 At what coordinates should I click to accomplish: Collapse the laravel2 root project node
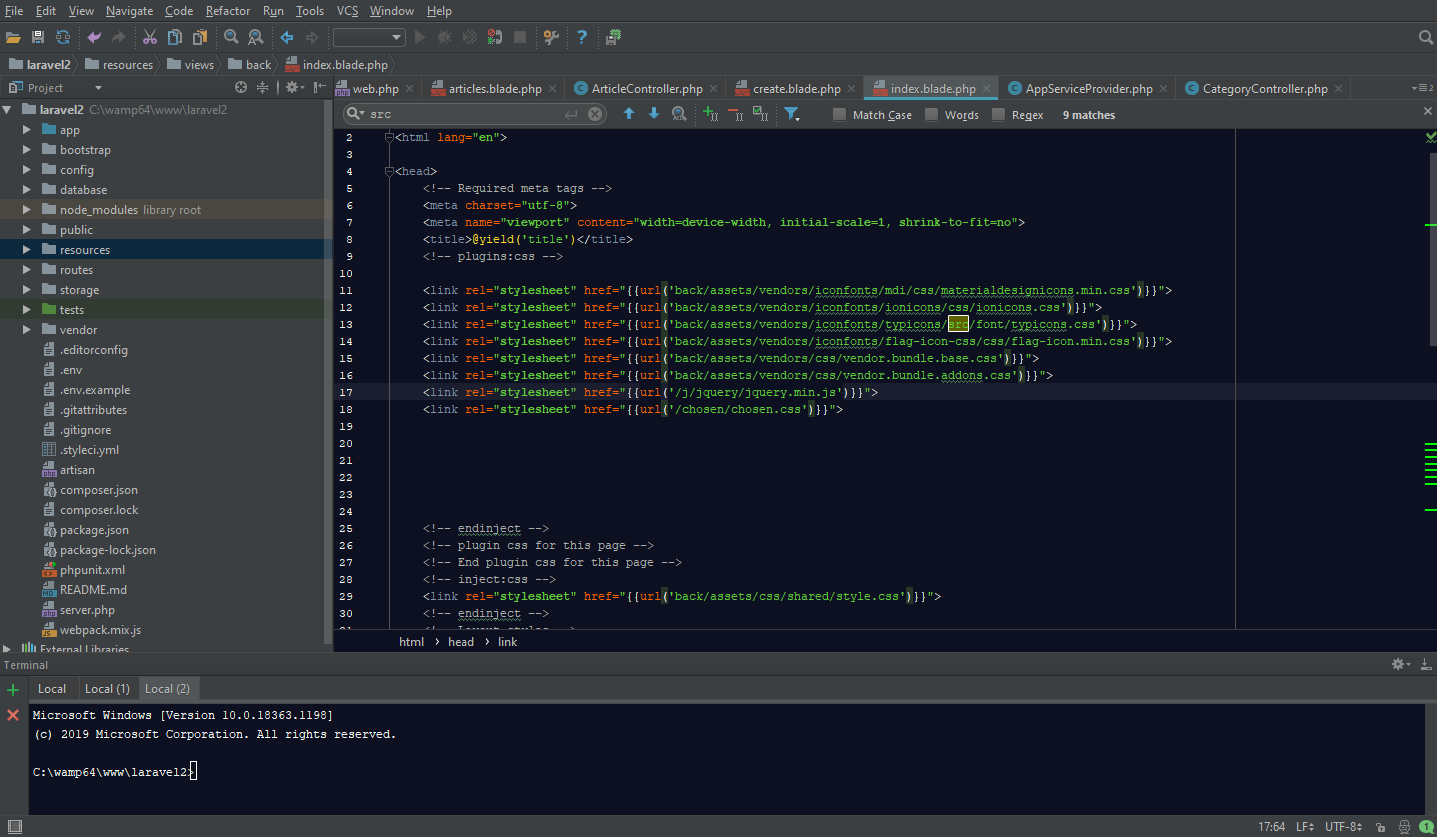pyautogui.click(x=8, y=110)
